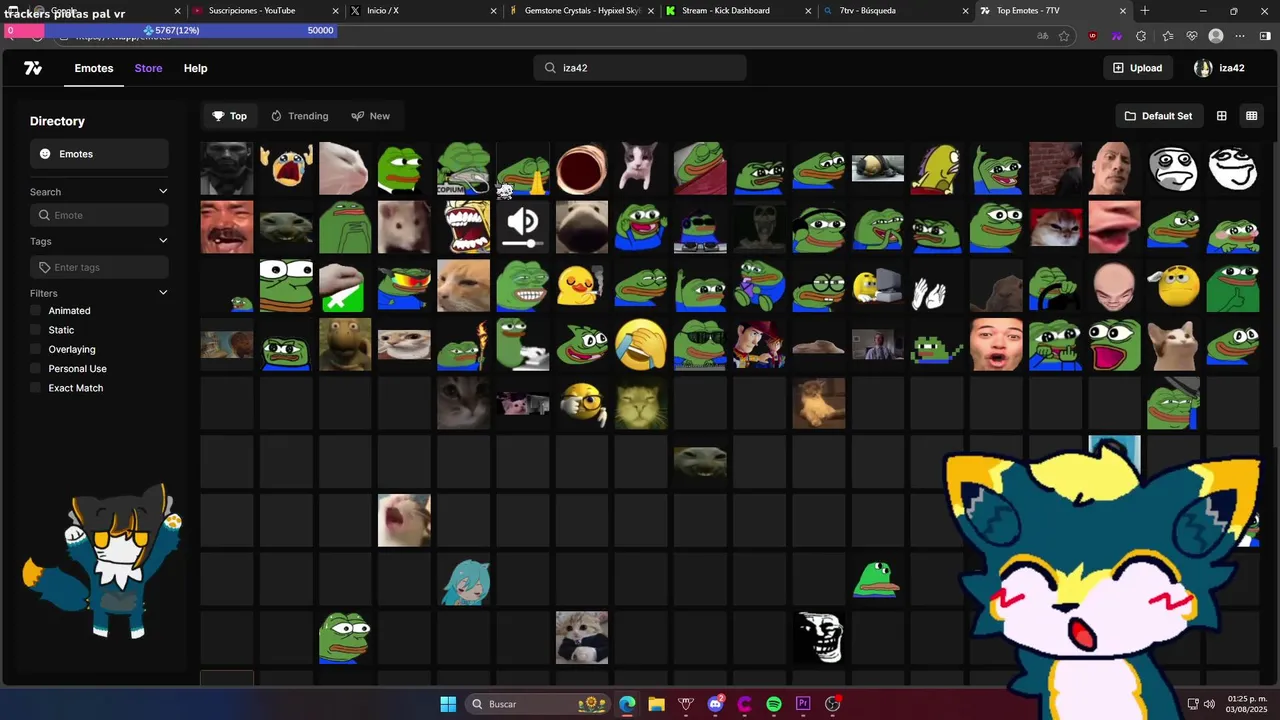The height and width of the screenshot is (720, 1280).
Task: Open the Help page
Action: [x=195, y=68]
